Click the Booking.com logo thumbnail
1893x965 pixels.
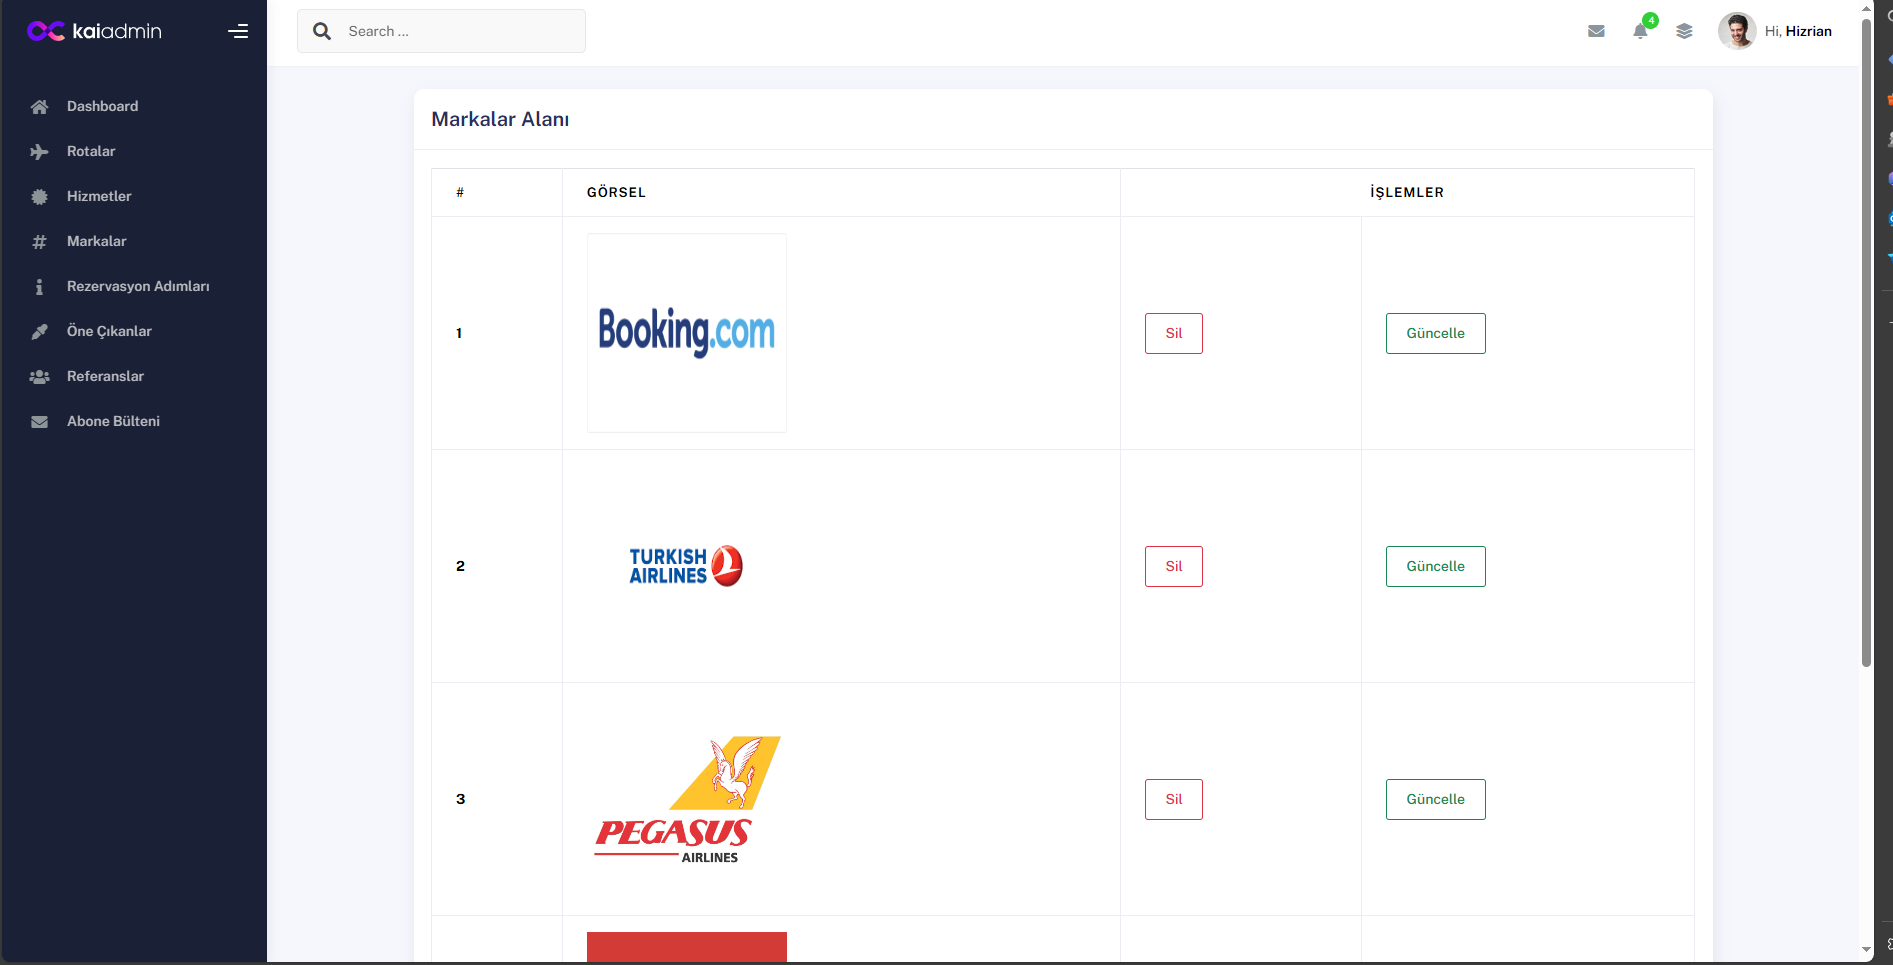[x=687, y=333]
